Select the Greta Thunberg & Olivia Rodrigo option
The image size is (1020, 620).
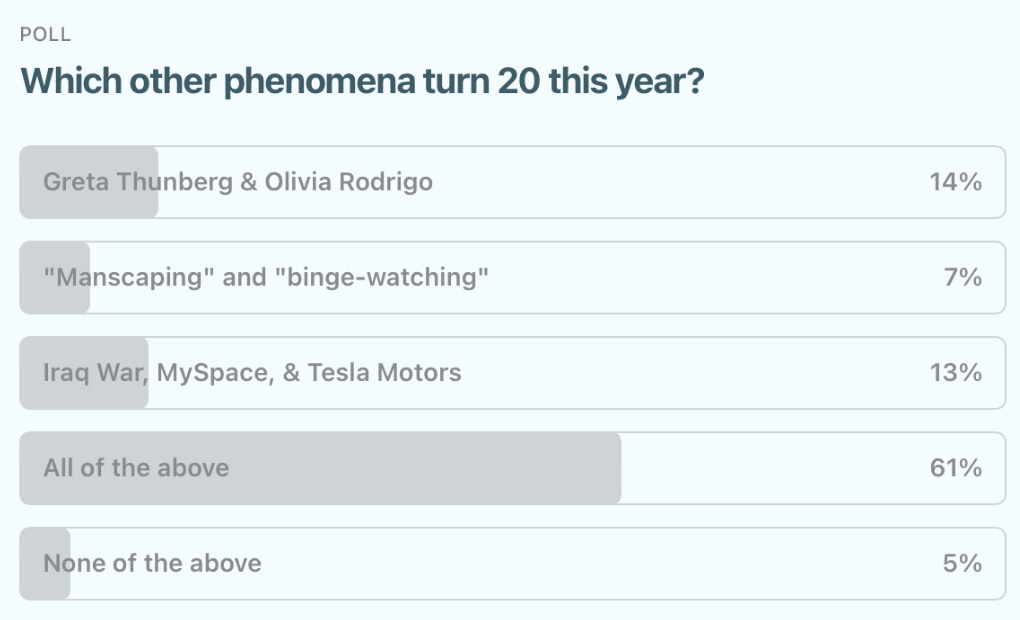pos(513,182)
